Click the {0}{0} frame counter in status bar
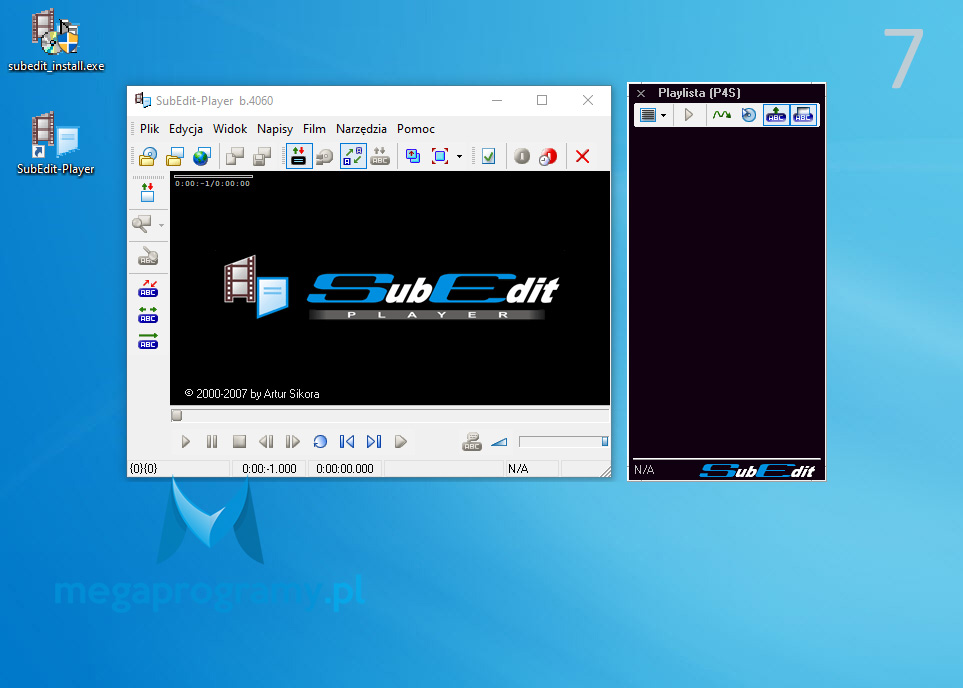Screen dimensions: 963x688 pyautogui.click(x=143, y=469)
